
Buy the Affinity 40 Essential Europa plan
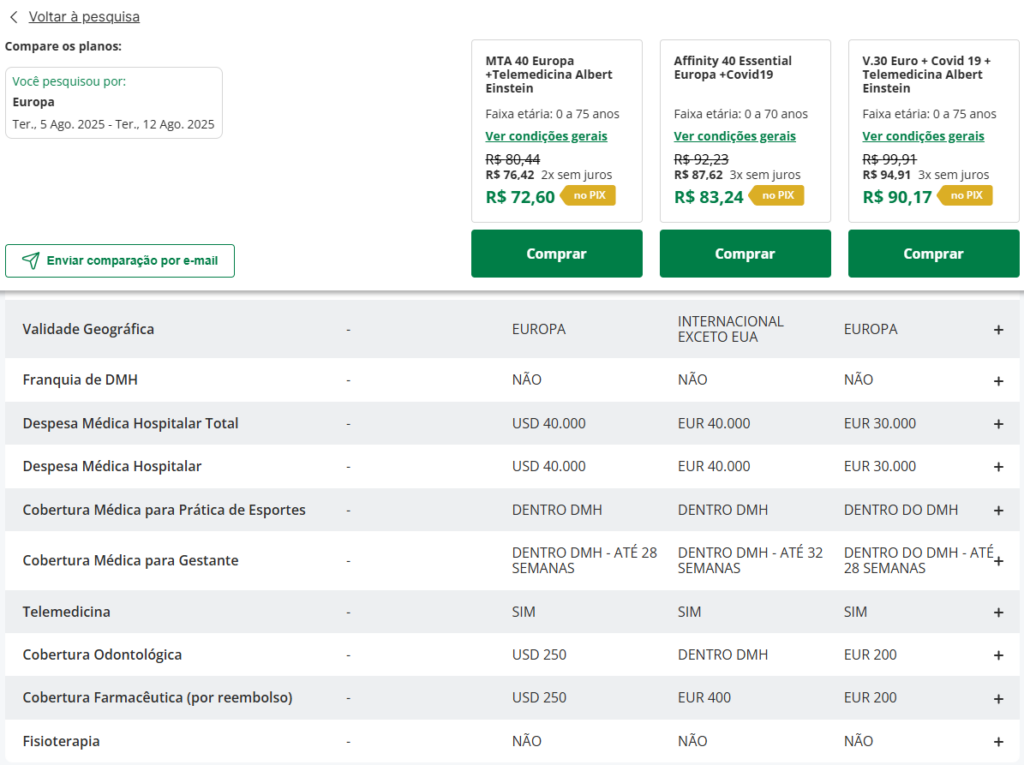coord(745,253)
